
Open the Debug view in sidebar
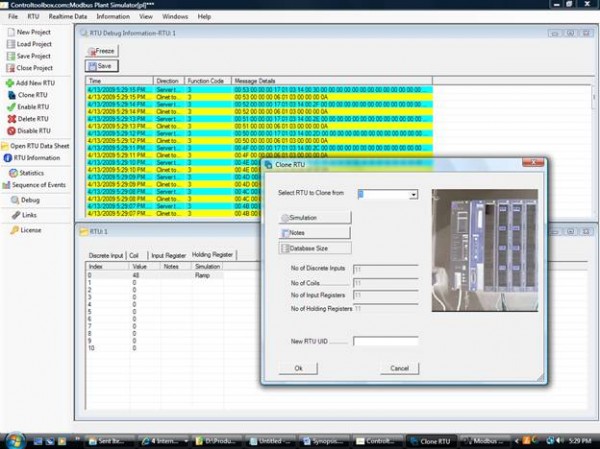12,200
